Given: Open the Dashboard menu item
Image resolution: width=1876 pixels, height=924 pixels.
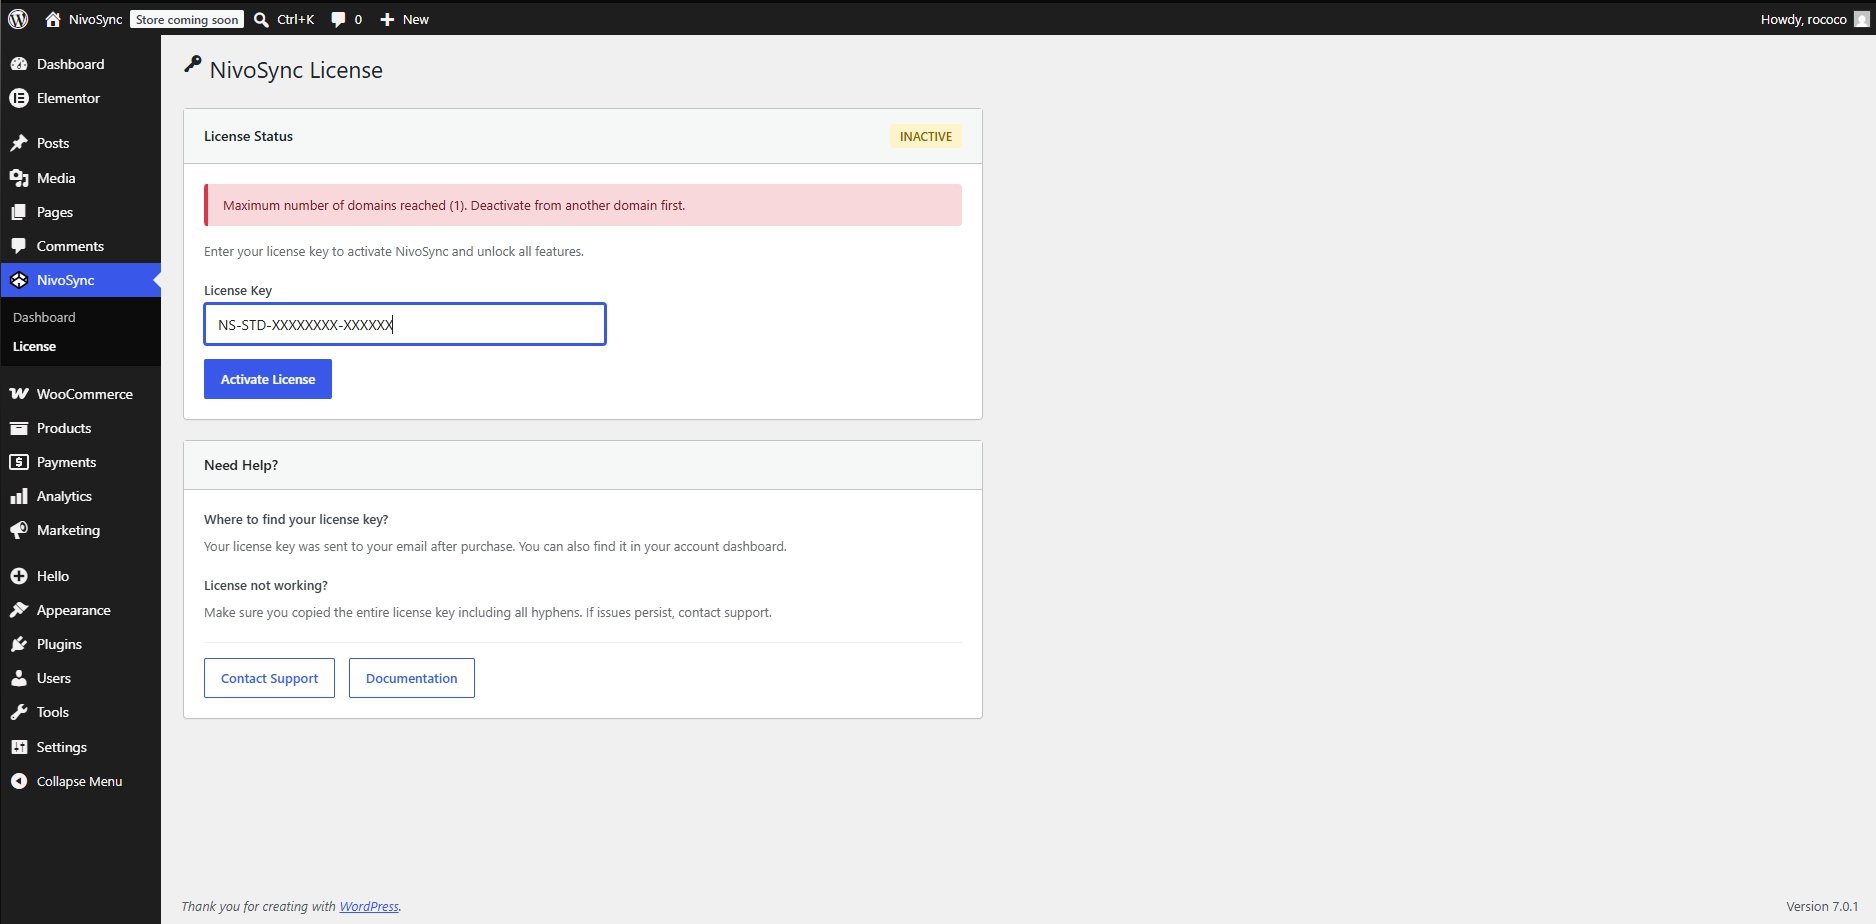Looking at the screenshot, I should pyautogui.click(x=70, y=64).
